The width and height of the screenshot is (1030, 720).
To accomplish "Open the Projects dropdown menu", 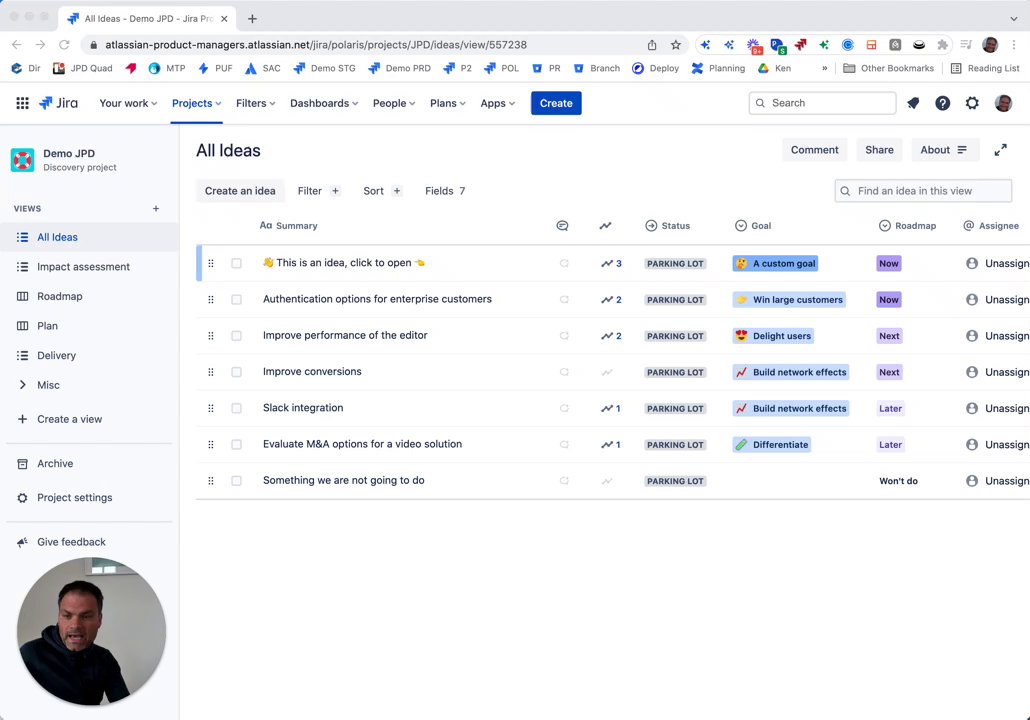I will click(196, 103).
